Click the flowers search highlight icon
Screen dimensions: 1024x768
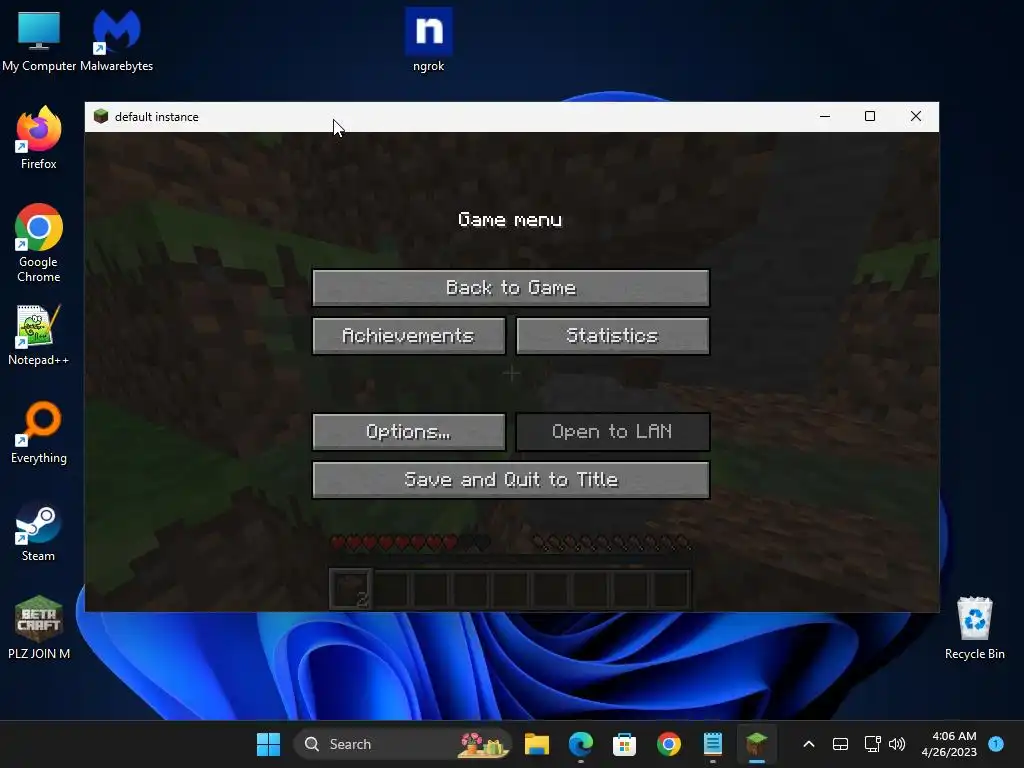pyautogui.click(x=483, y=744)
